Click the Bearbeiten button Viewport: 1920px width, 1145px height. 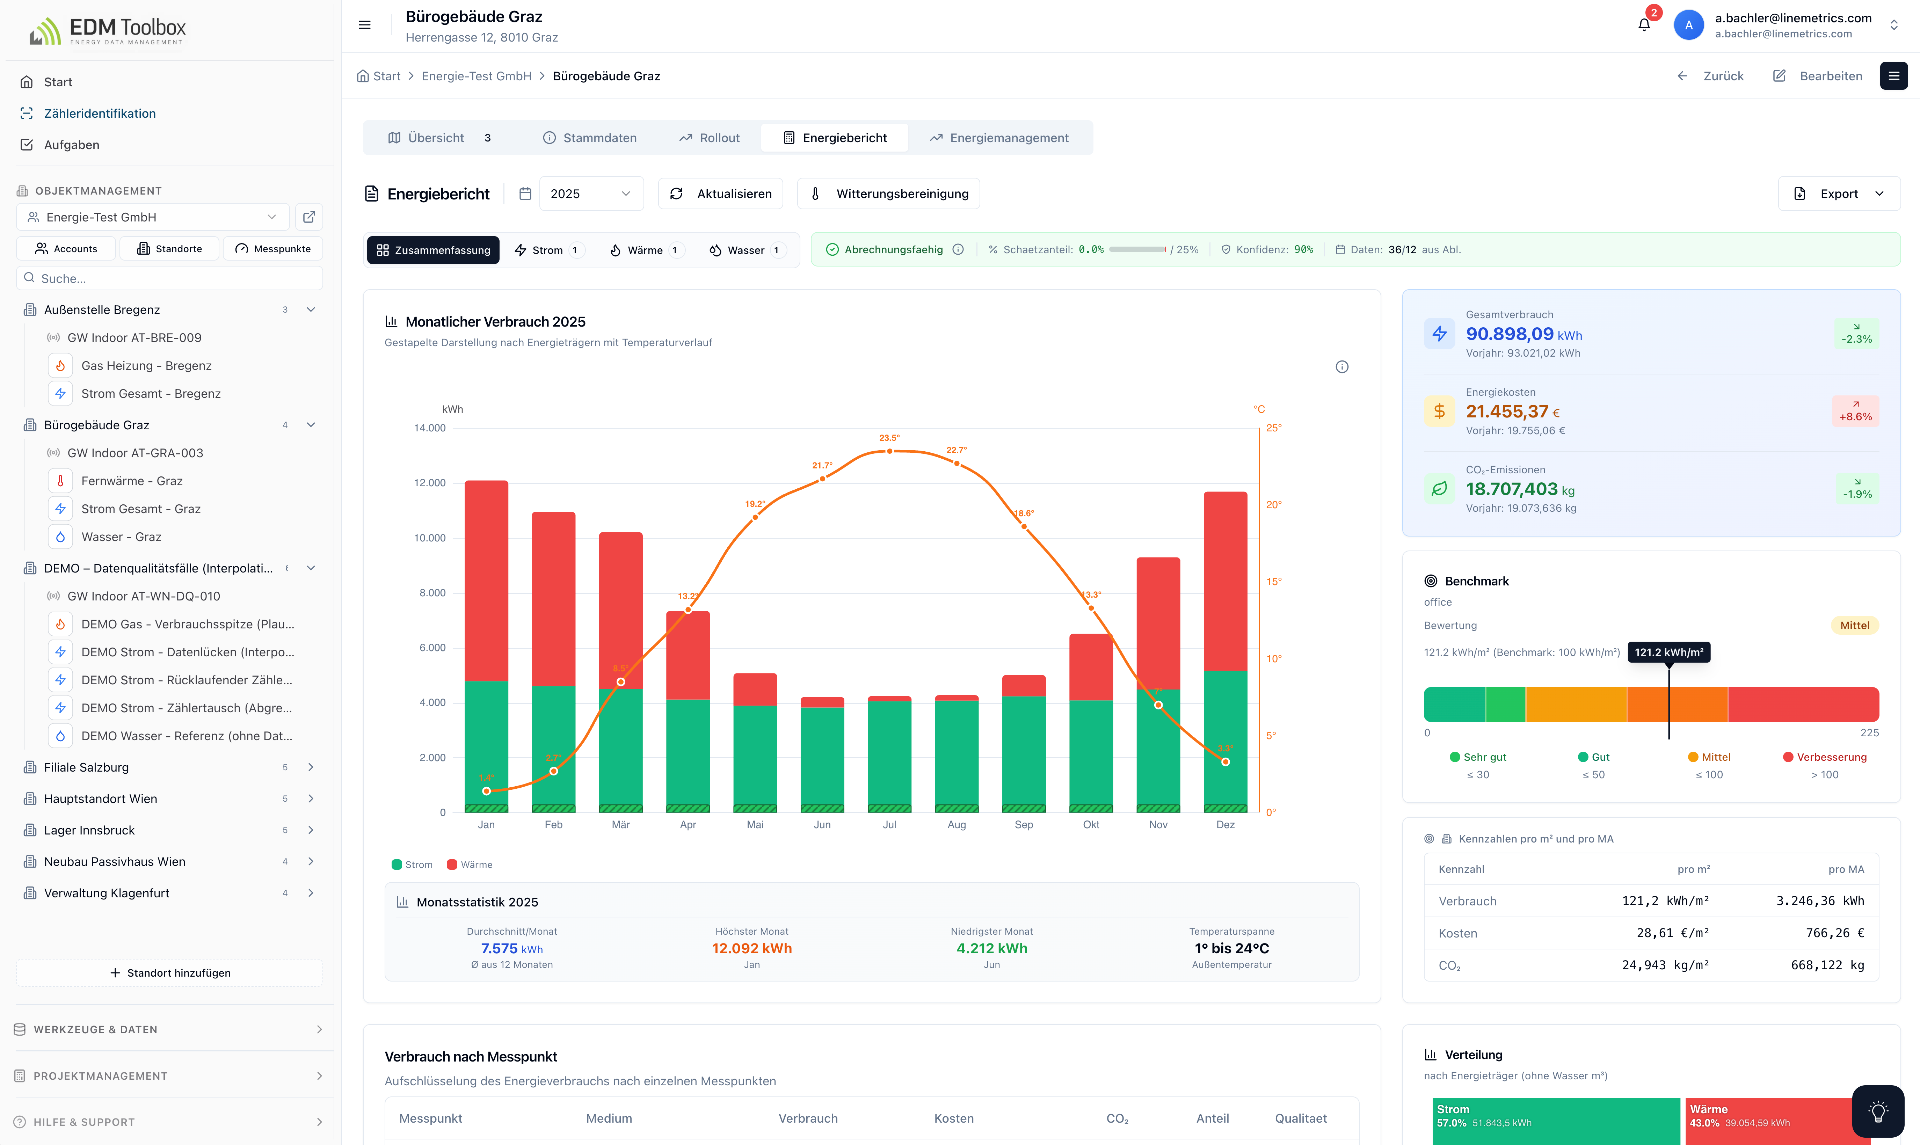tap(1817, 76)
